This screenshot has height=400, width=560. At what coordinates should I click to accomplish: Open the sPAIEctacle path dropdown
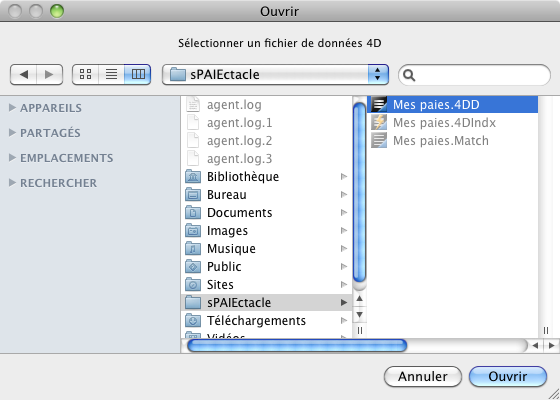coord(275,74)
